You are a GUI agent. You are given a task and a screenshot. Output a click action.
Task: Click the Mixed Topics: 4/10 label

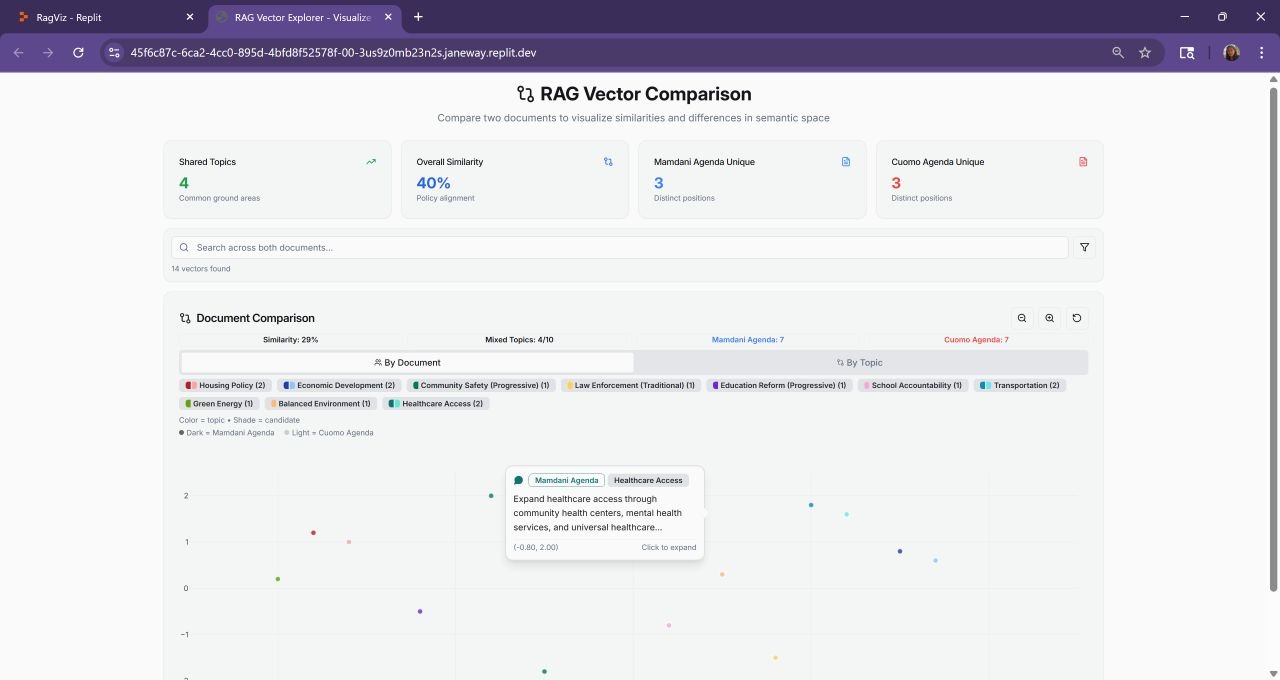point(519,340)
